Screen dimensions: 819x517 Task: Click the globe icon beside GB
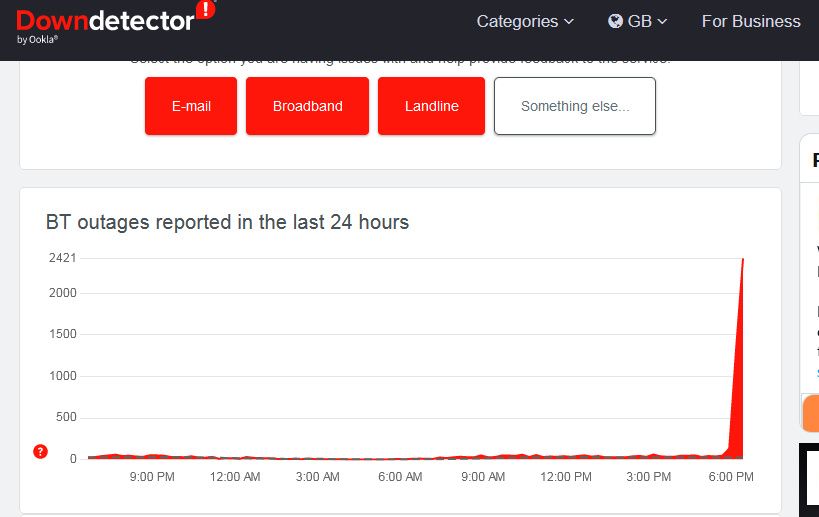(x=615, y=21)
